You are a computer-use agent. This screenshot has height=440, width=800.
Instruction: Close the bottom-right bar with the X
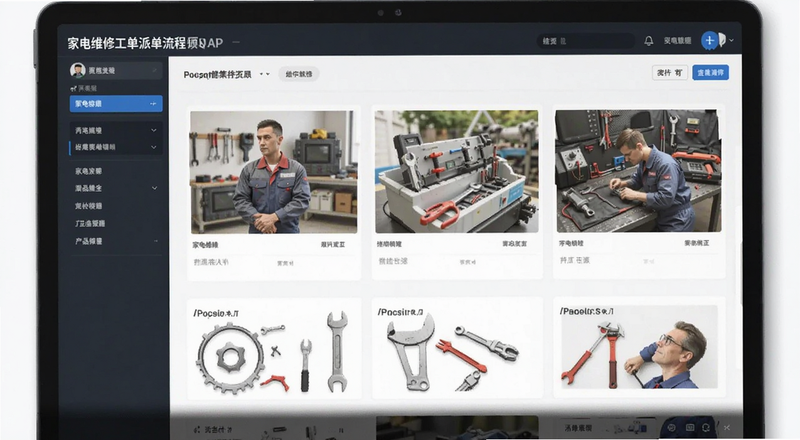coord(727,428)
